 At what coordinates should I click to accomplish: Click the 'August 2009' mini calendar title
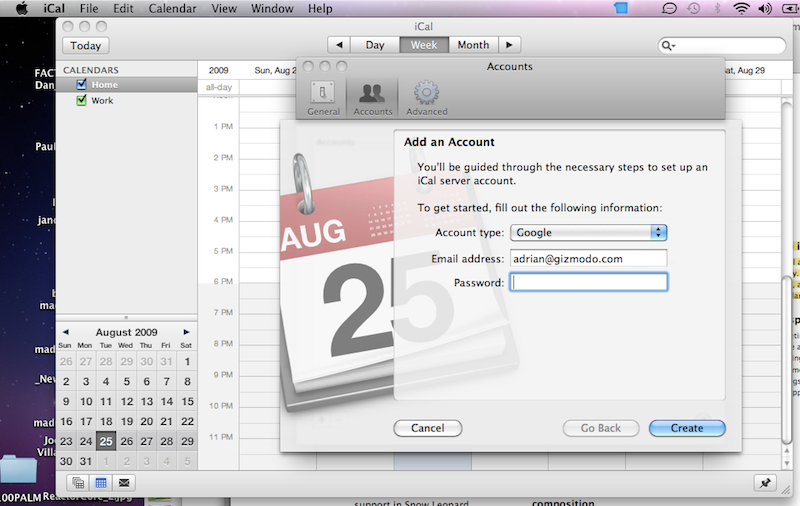pos(126,332)
